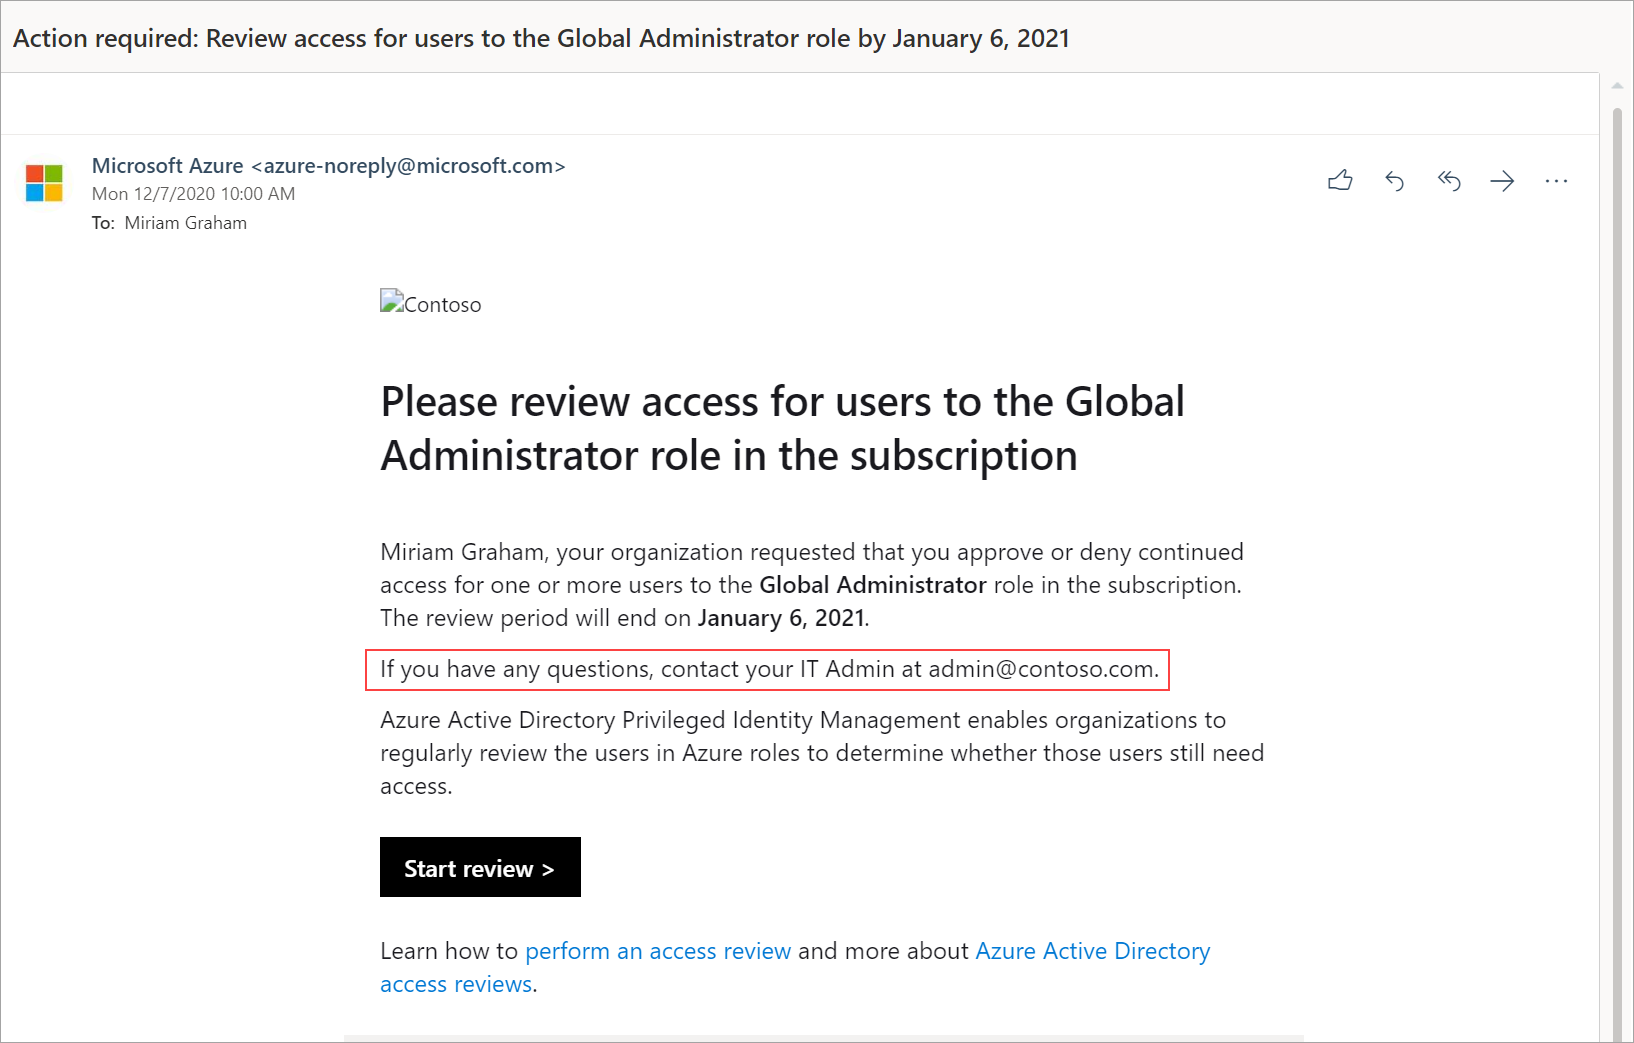Click the bold Global Administrator text in body
The image size is (1634, 1043).
(x=872, y=585)
